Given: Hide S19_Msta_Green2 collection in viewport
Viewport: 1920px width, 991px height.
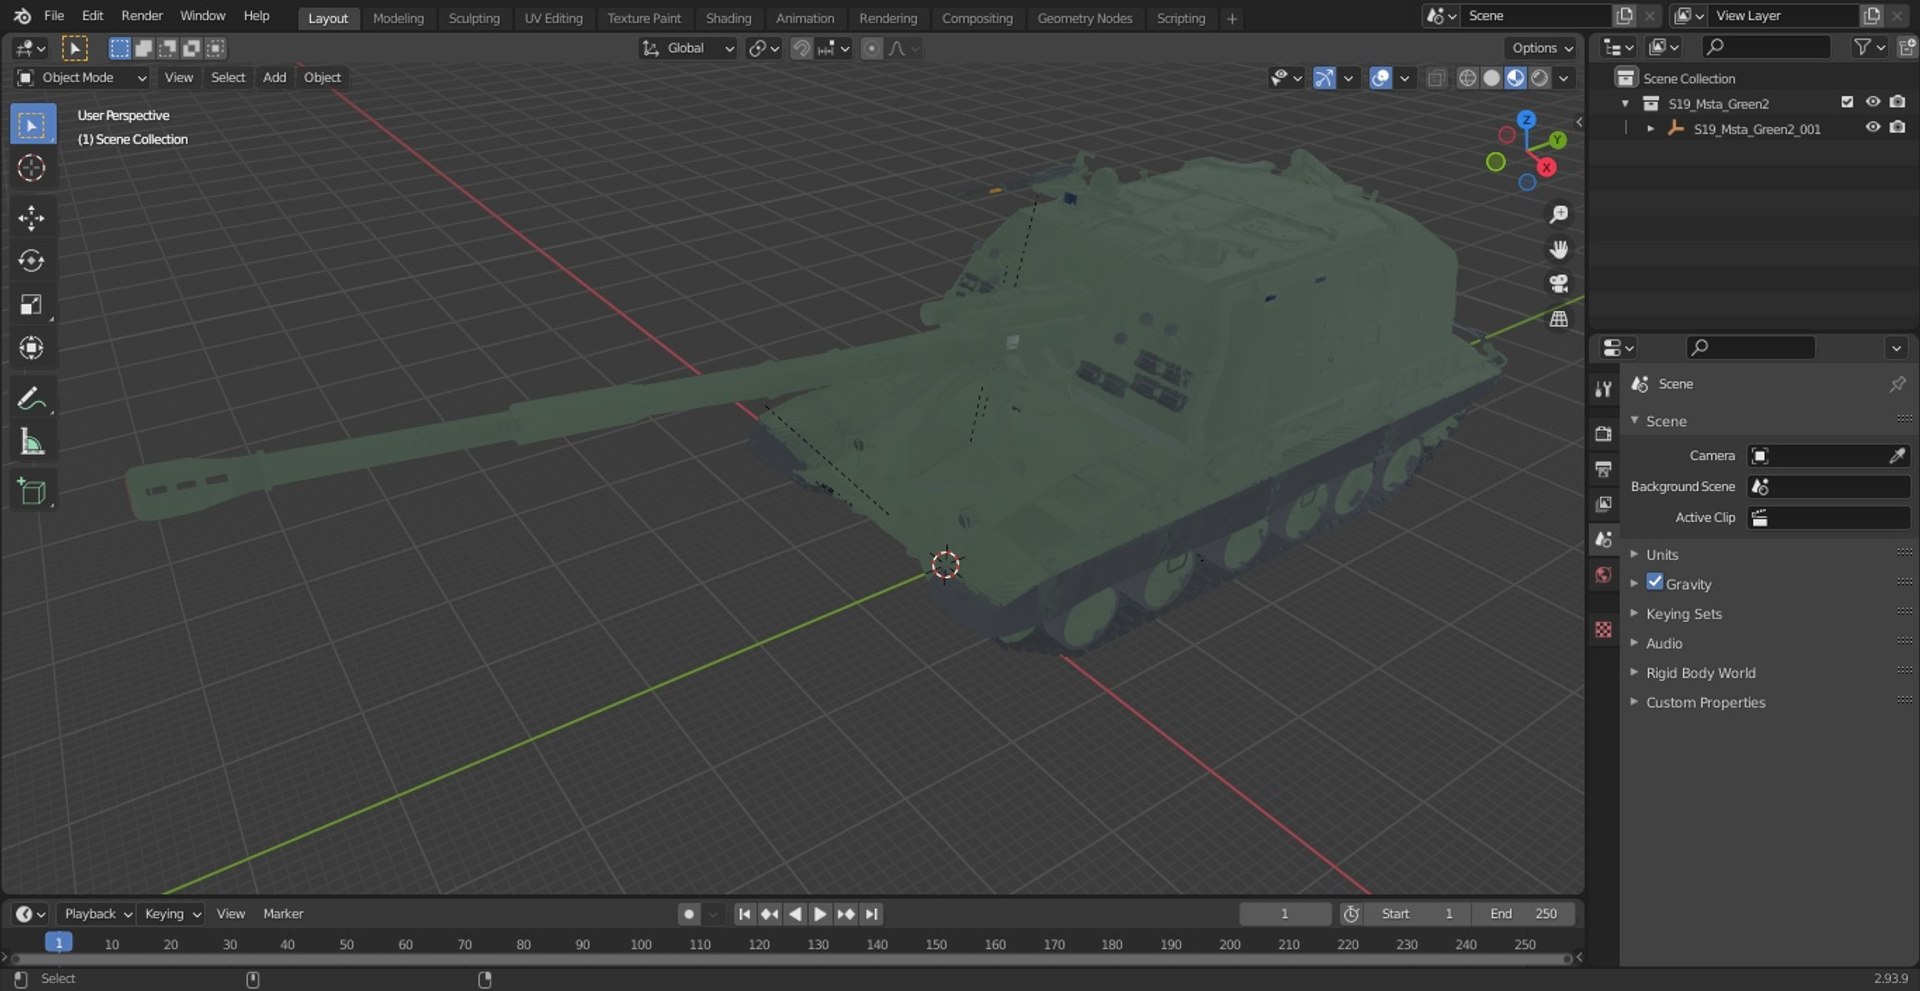Looking at the screenshot, I should pyautogui.click(x=1873, y=102).
